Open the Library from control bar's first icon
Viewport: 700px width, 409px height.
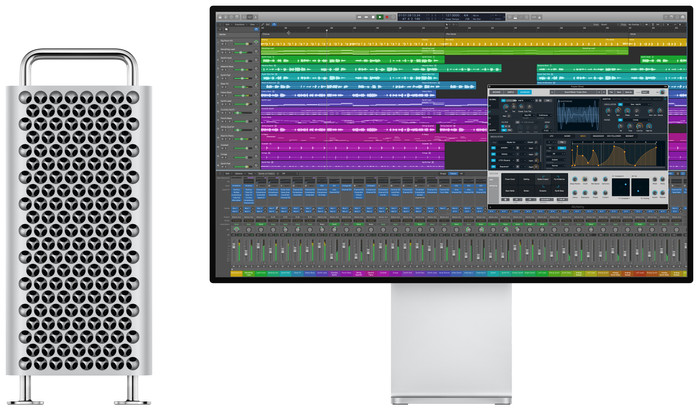click(x=220, y=17)
